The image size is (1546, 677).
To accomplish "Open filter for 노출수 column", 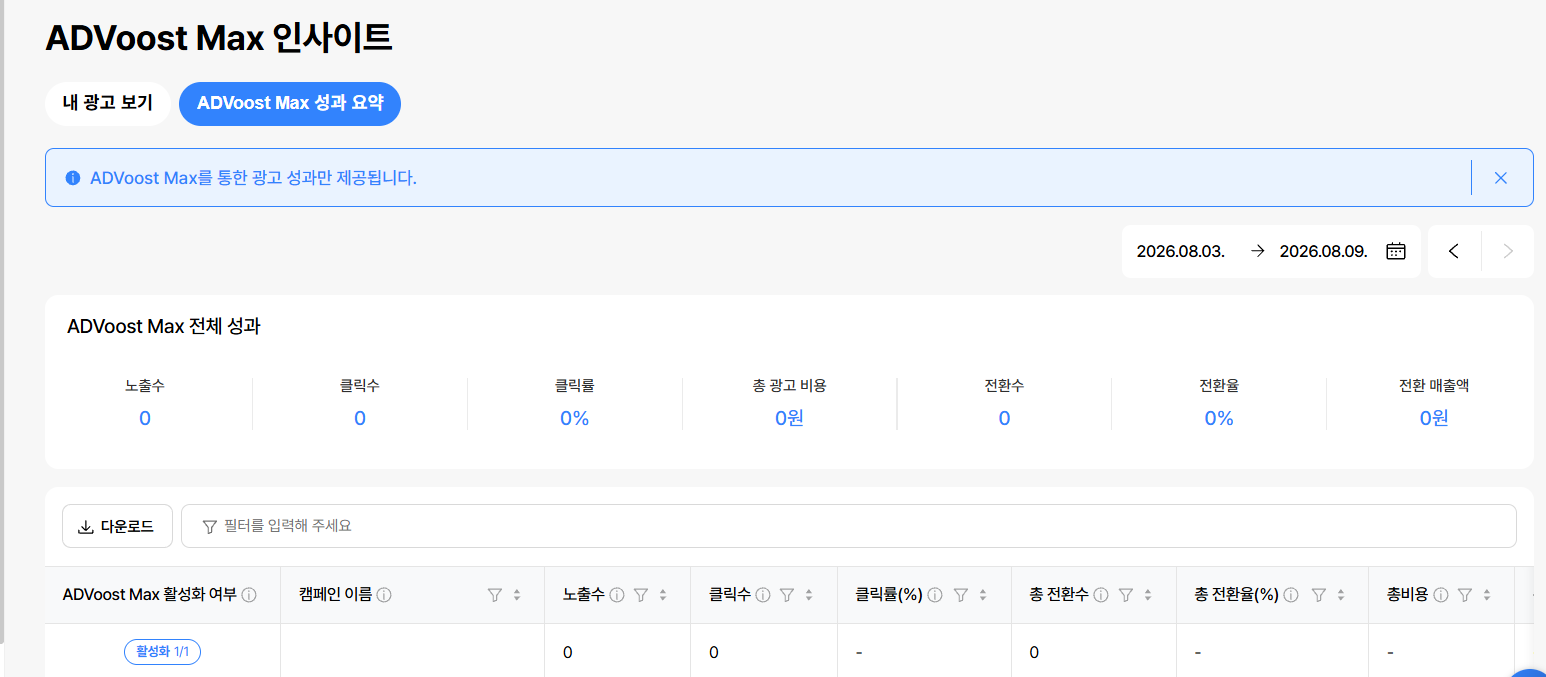I will pyautogui.click(x=641, y=595).
